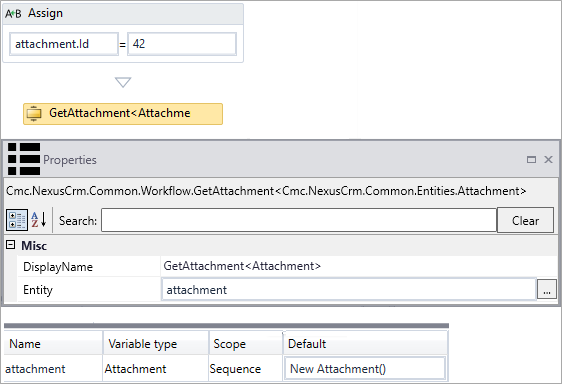Click the Assign activity A+B icon
562x384 pixels.
tap(13, 14)
